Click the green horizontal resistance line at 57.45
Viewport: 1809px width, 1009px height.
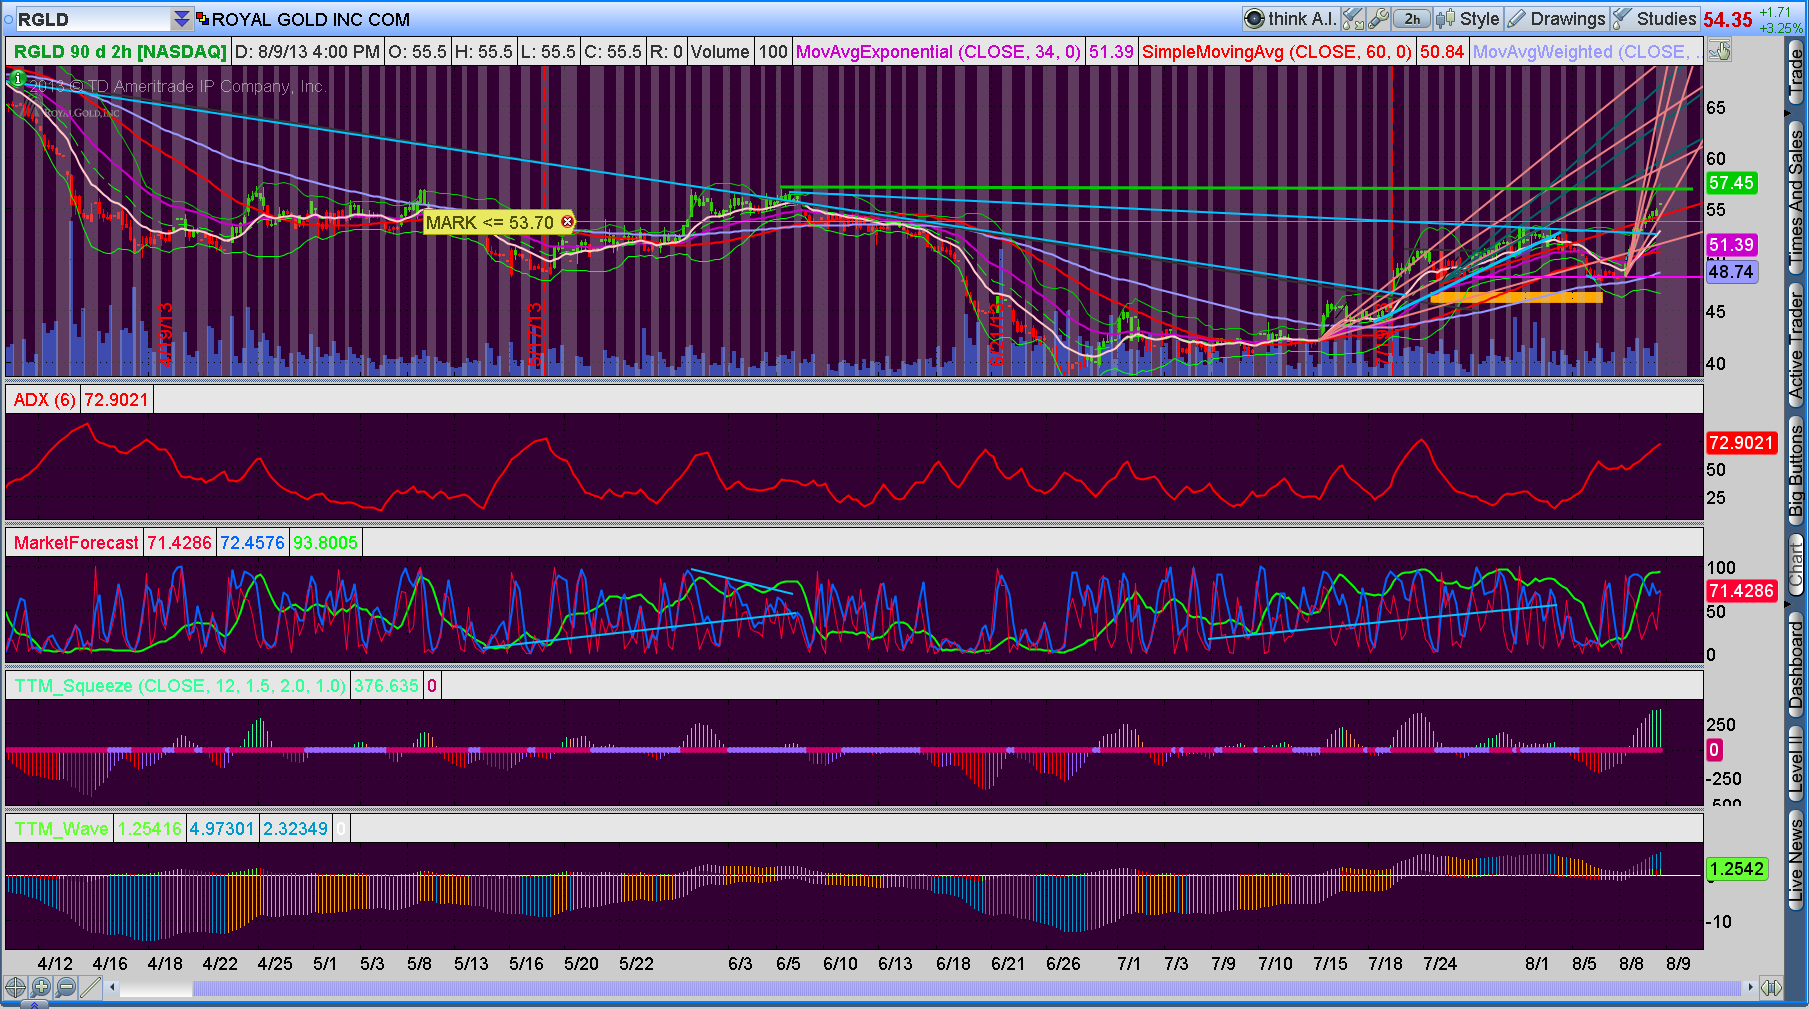1236,189
